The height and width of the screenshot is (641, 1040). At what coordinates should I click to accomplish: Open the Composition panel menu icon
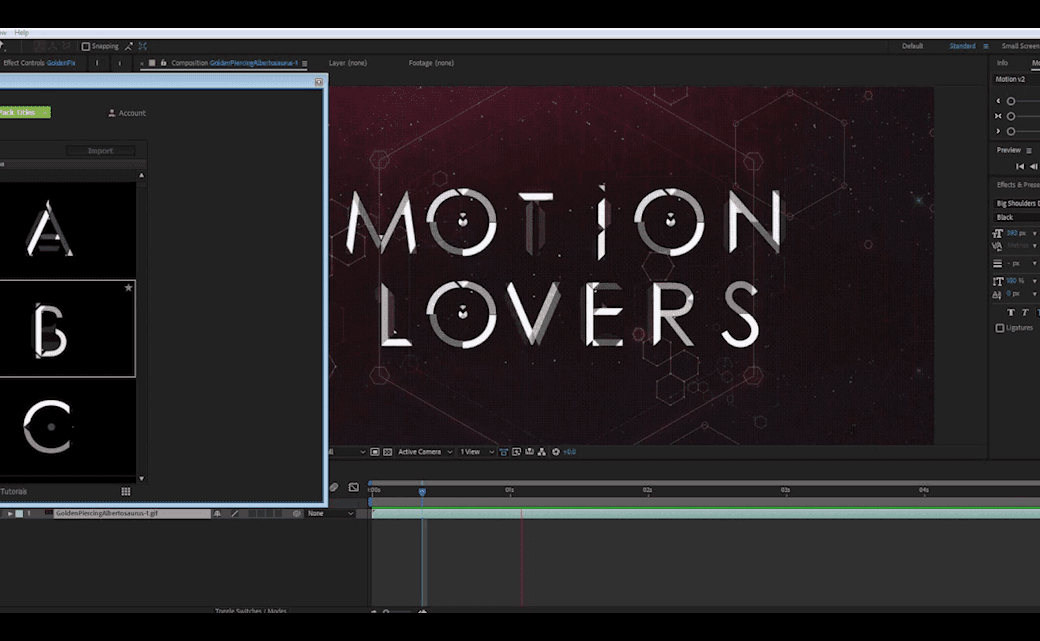coord(304,64)
